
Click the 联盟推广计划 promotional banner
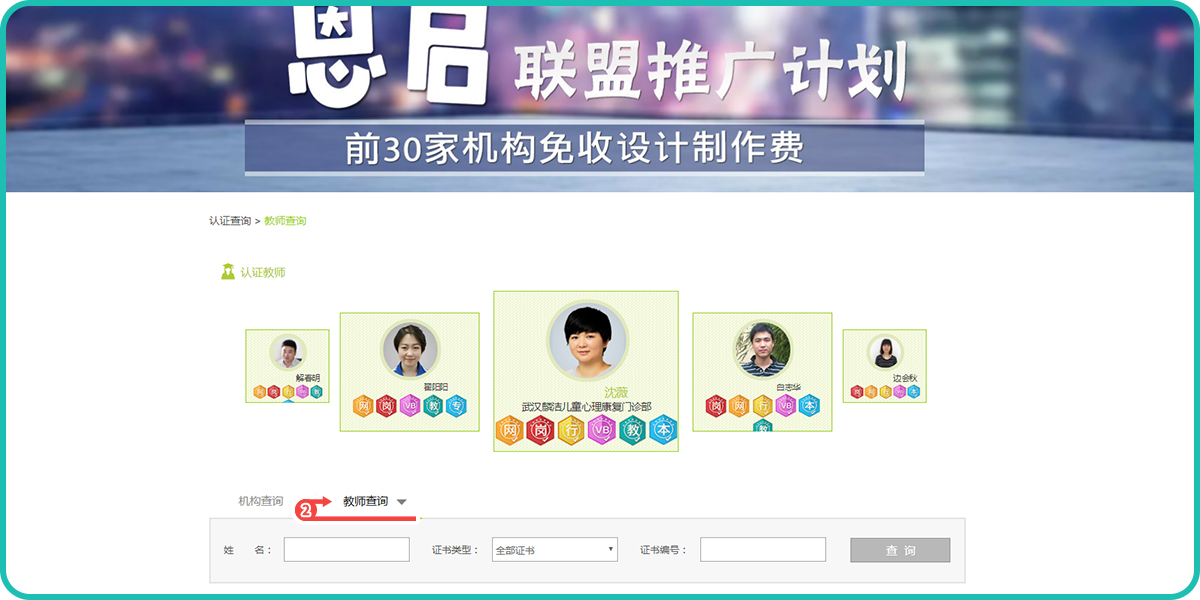[x=600, y=98]
